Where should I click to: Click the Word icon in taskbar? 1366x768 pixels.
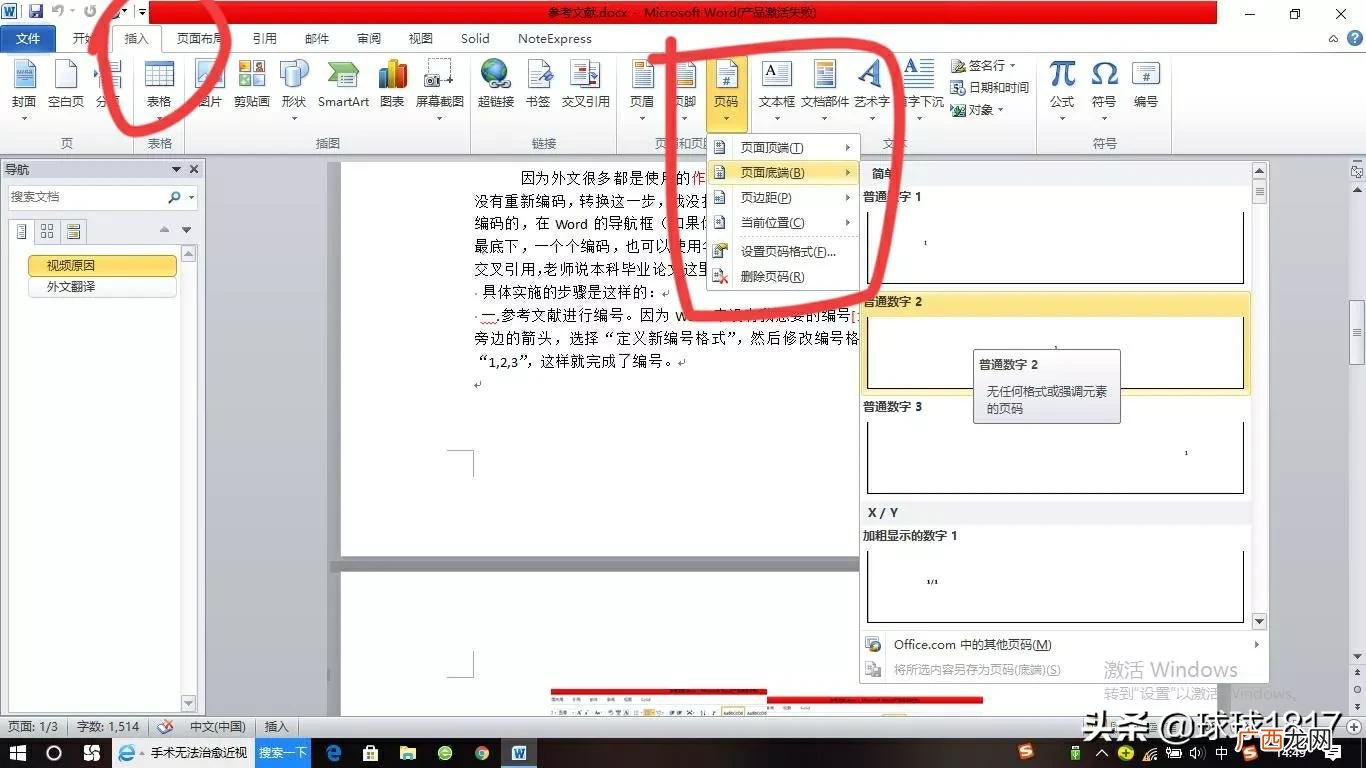(518, 753)
